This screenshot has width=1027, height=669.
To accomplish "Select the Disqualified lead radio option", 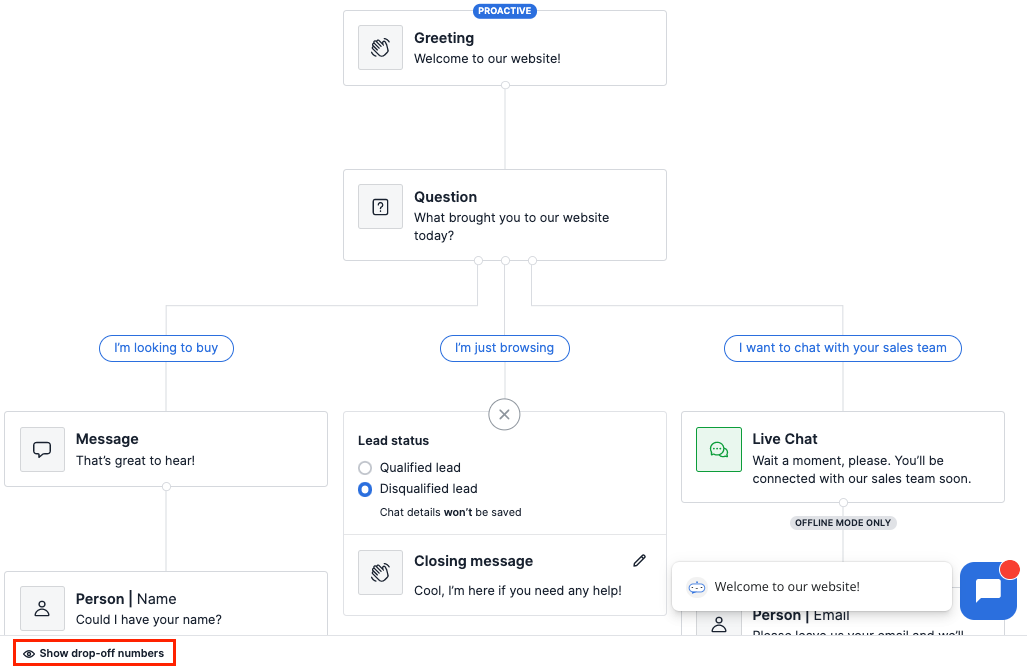I will [365, 489].
